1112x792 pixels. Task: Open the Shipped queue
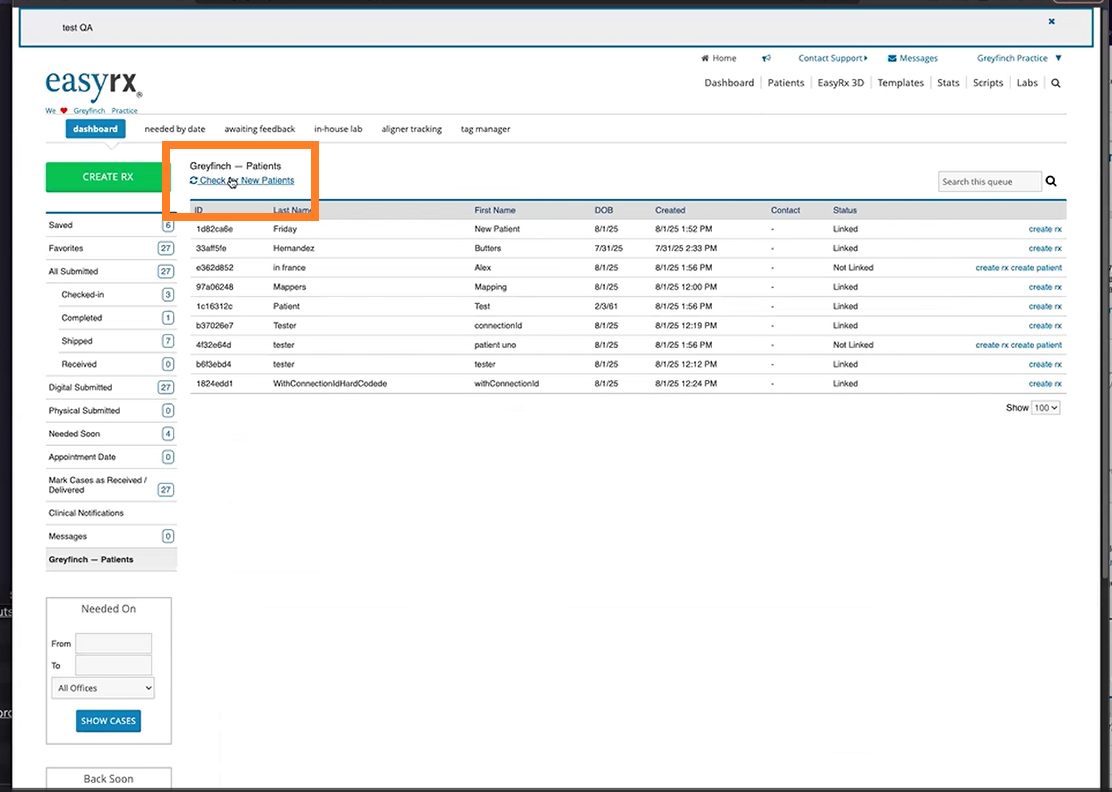(x=117, y=341)
